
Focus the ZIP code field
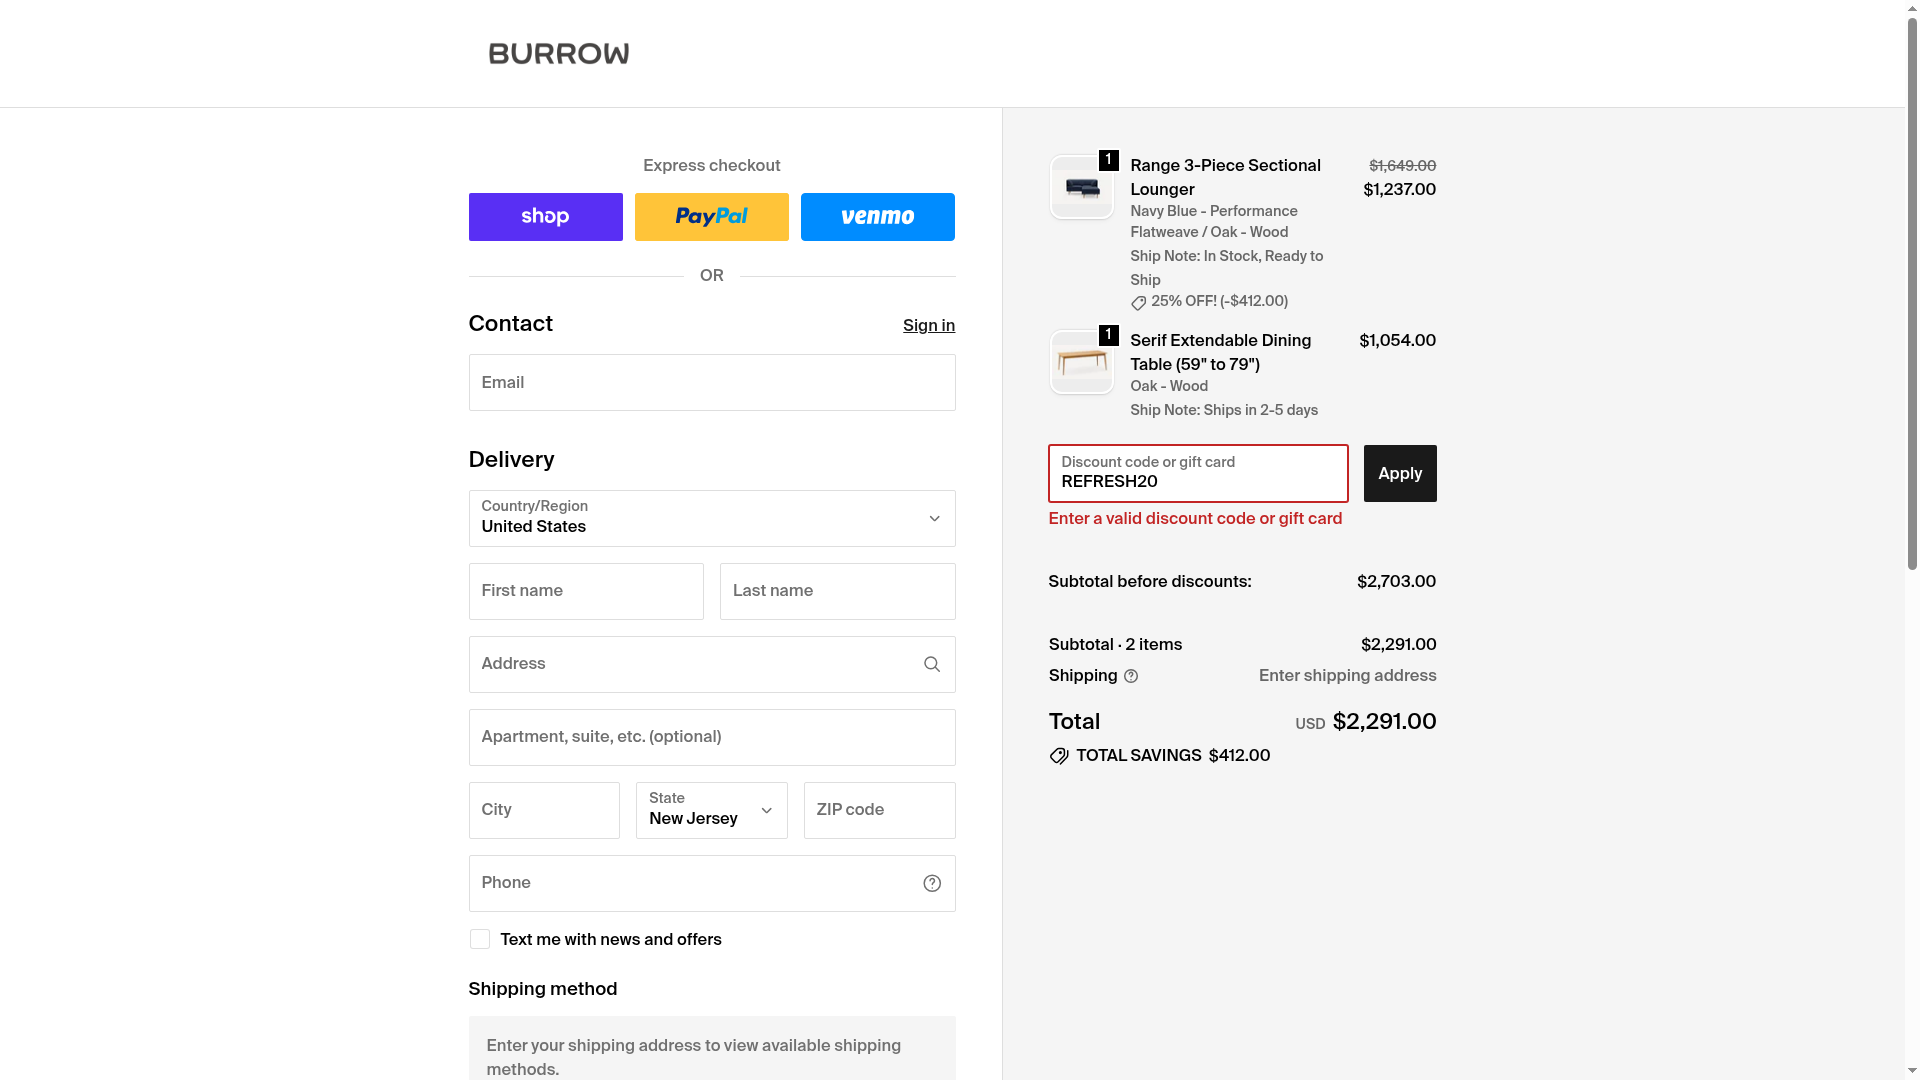880,810
